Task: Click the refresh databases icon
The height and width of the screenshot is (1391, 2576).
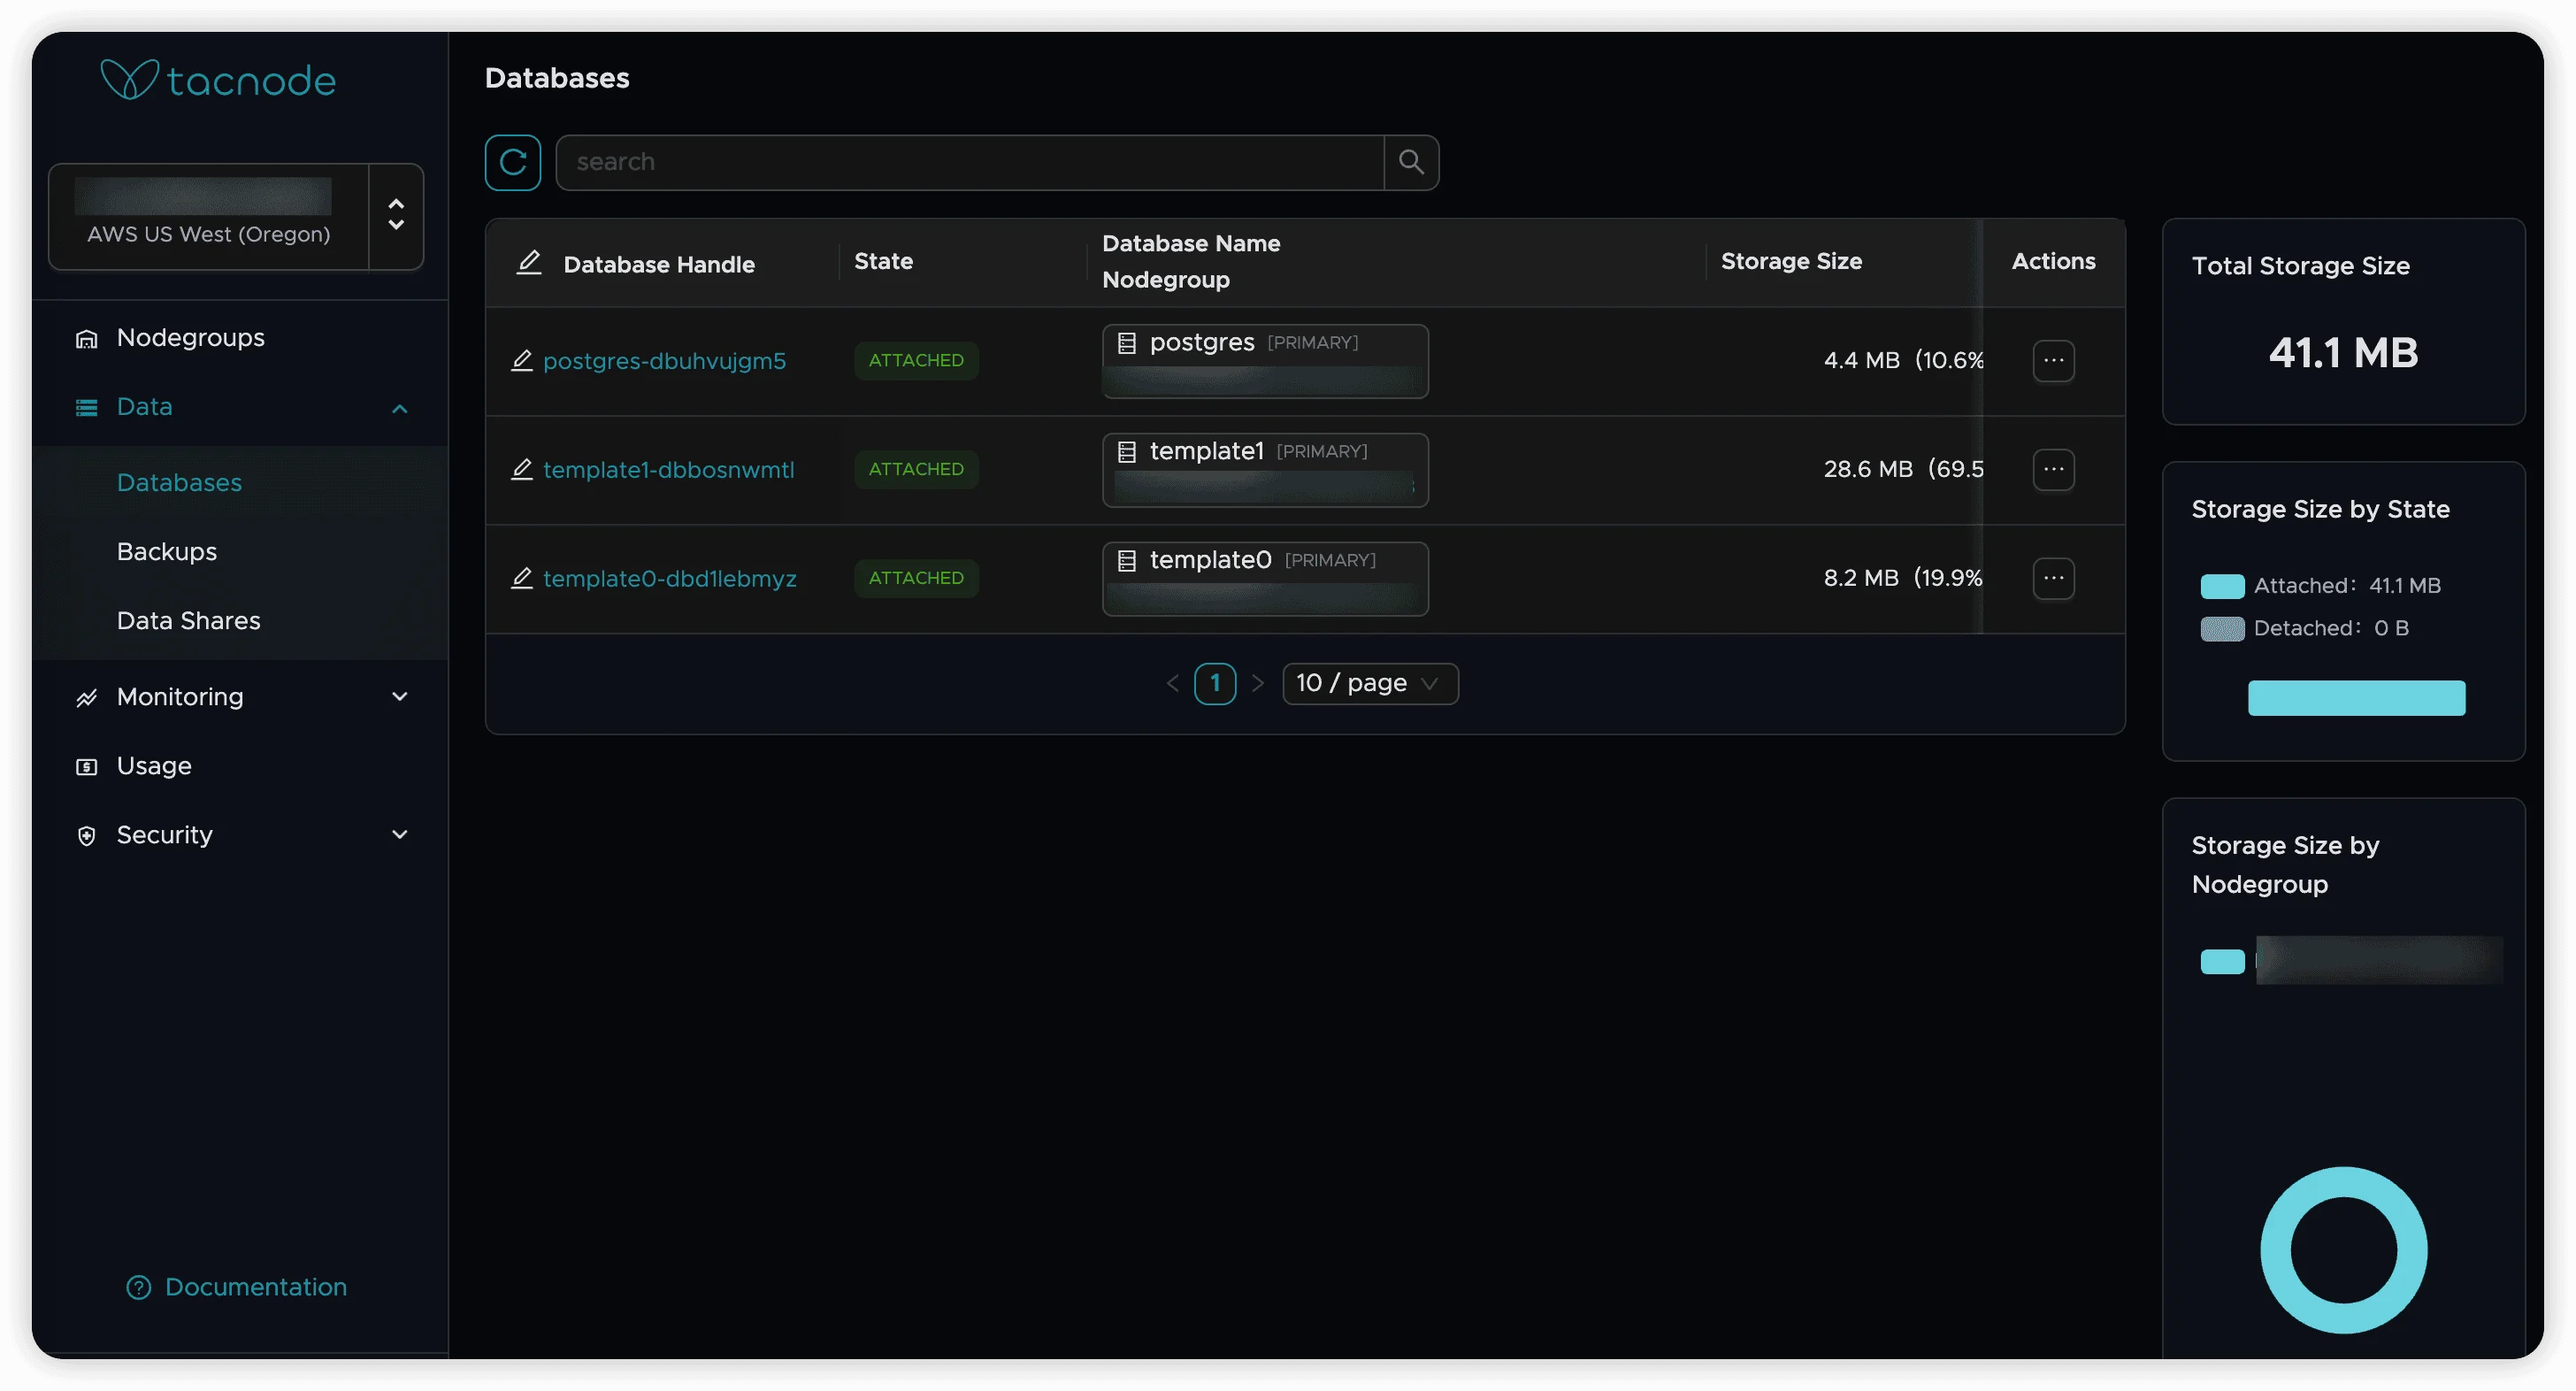Action: [x=513, y=162]
